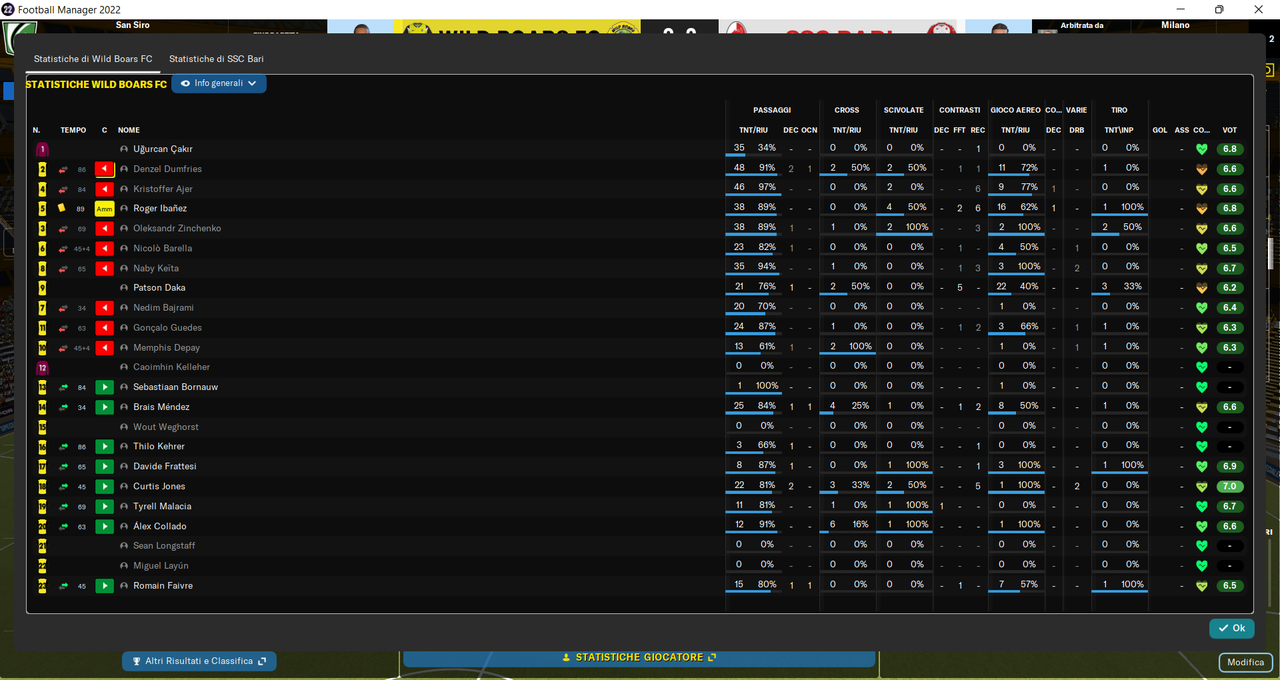Sort players by NOME column header
Image resolution: width=1280 pixels, height=680 pixels.
pyautogui.click(x=129, y=130)
